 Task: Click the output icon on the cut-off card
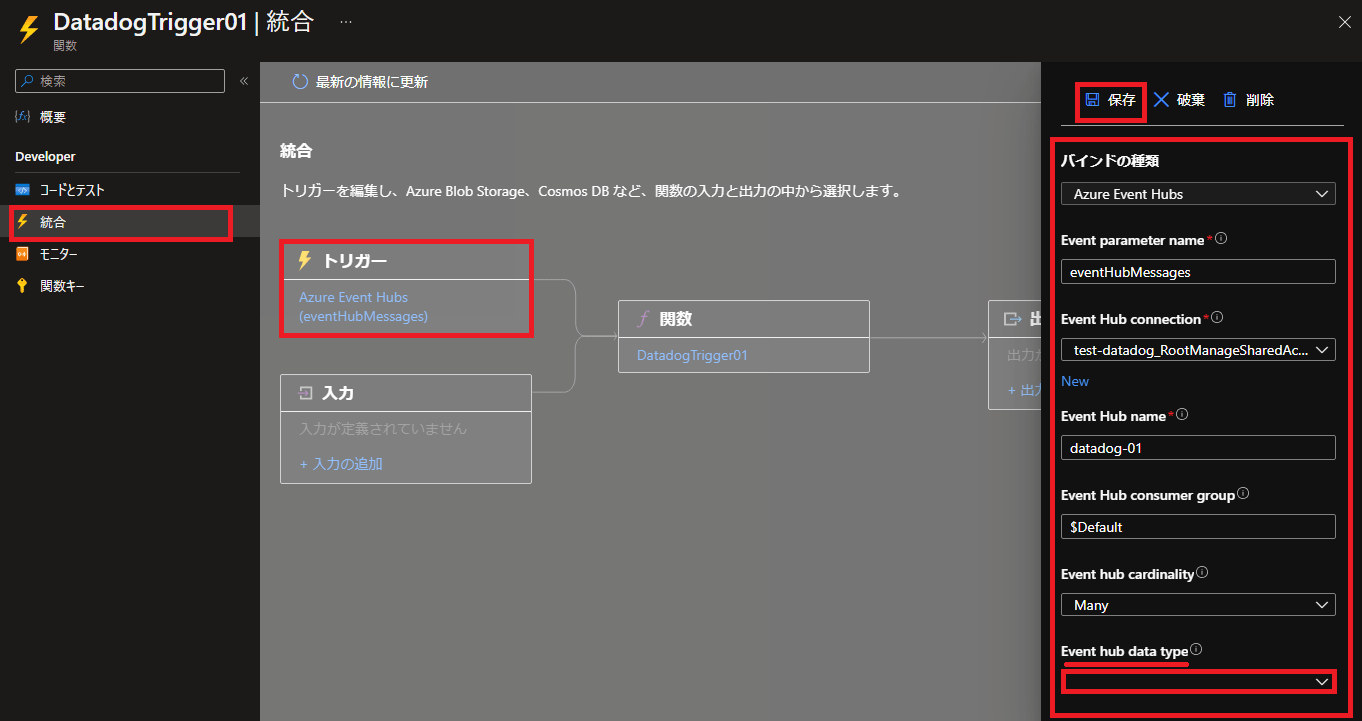1012,319
